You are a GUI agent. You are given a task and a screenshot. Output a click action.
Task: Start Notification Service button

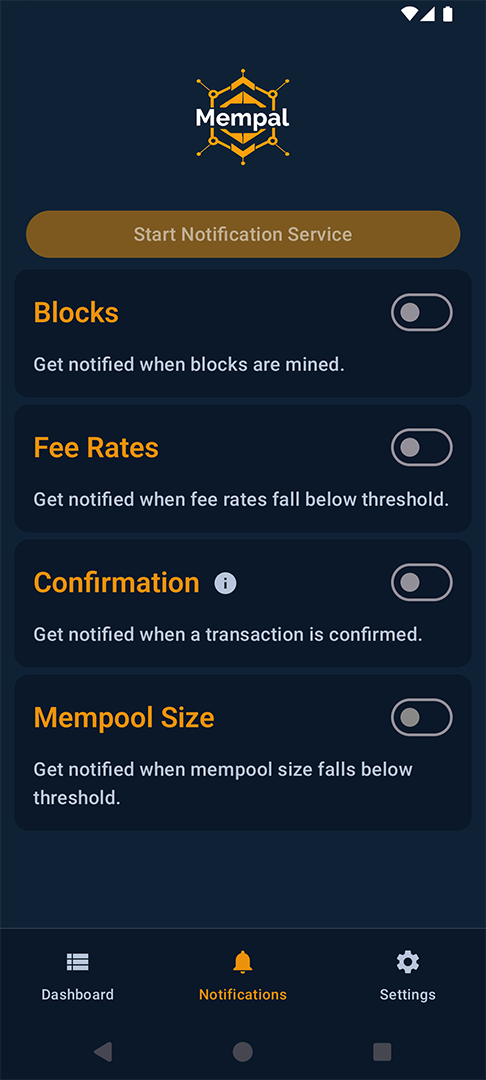pos(243,234)
